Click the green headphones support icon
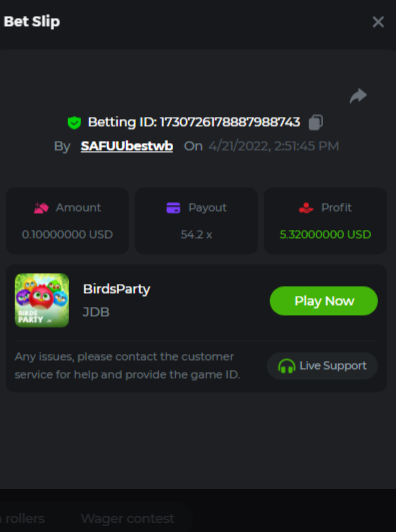This screenshot has width=396, height=532. tap(287, 366)
